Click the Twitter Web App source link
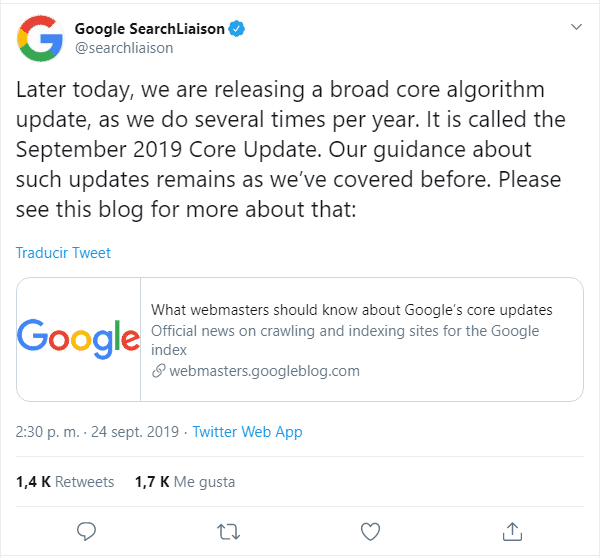This screenshot has height=558, width=604. click(x=247, y=432)
